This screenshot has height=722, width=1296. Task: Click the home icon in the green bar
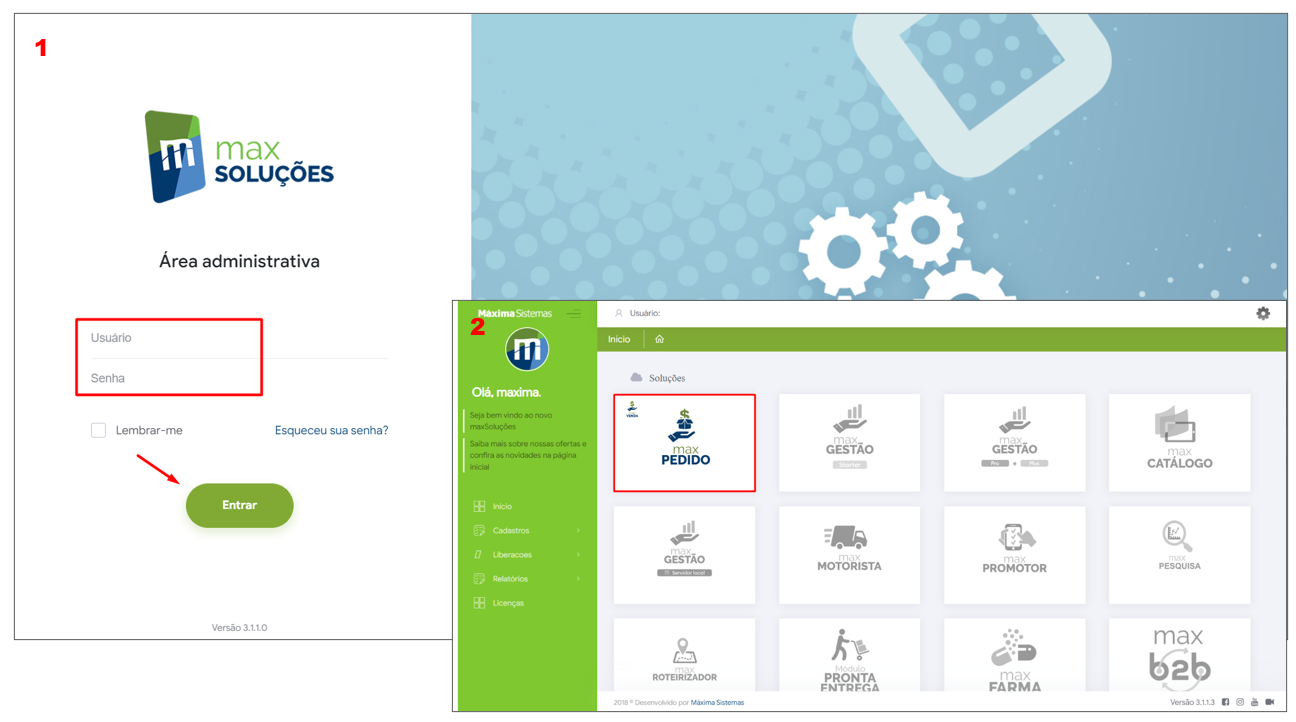pos(659,339)
